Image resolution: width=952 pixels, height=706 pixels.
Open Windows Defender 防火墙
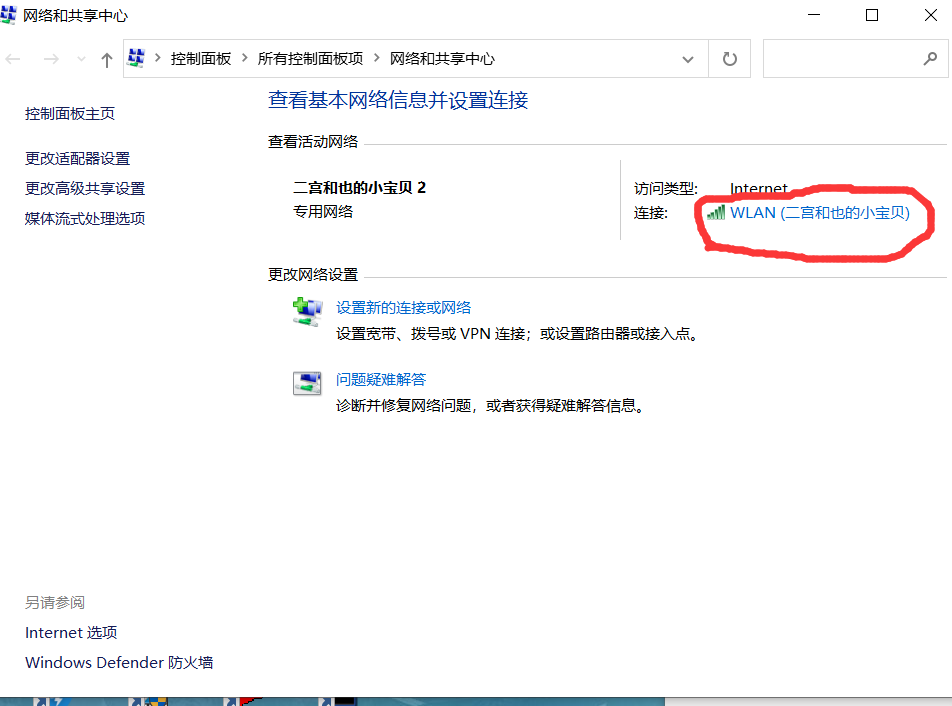point(118,662)
